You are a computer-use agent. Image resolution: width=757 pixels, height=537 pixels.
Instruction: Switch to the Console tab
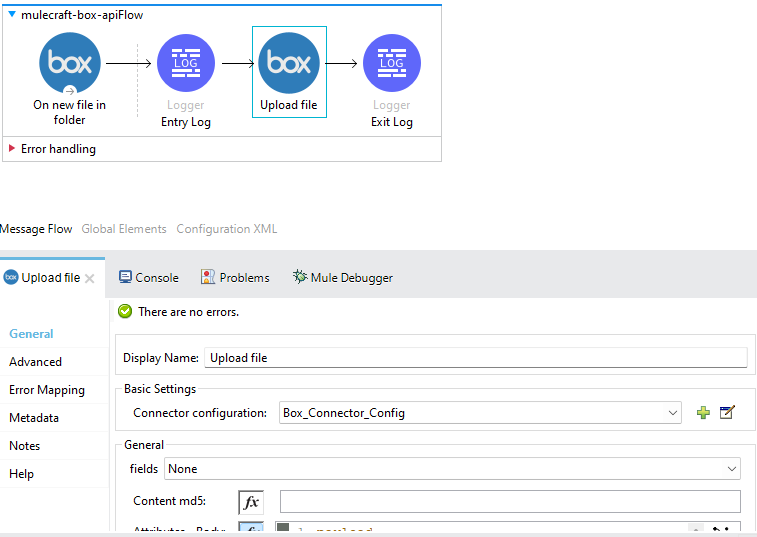tap(148, 278)
